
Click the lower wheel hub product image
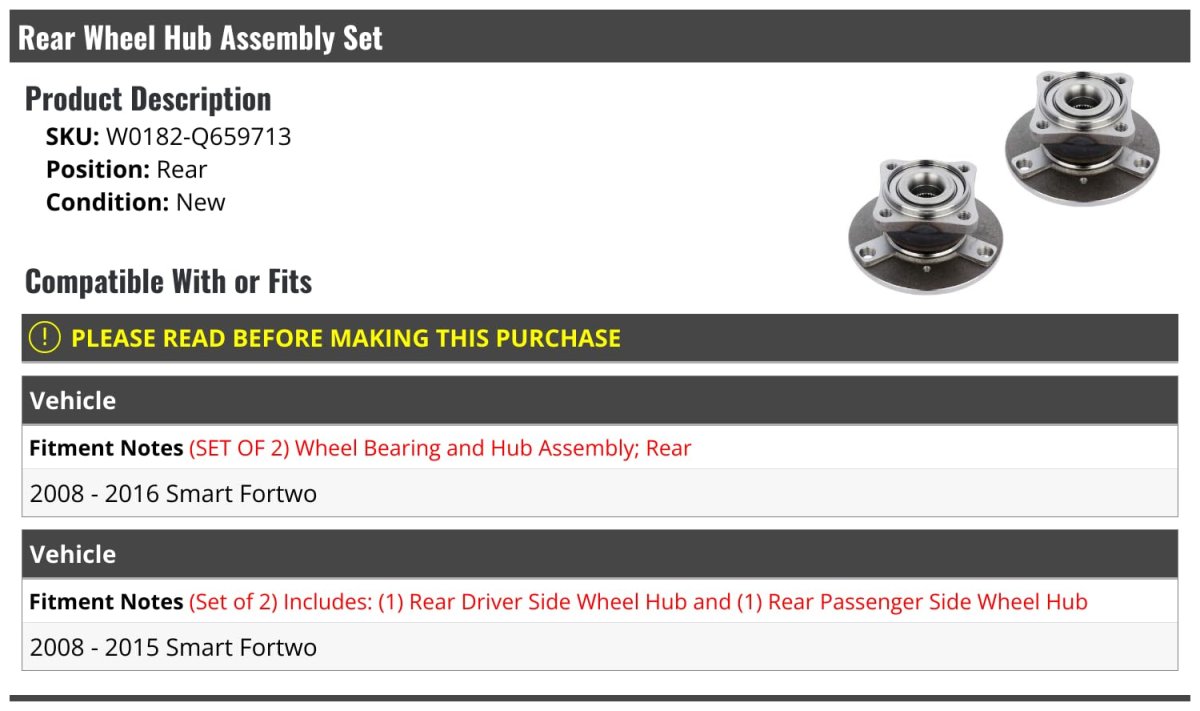tap(925, 224)
